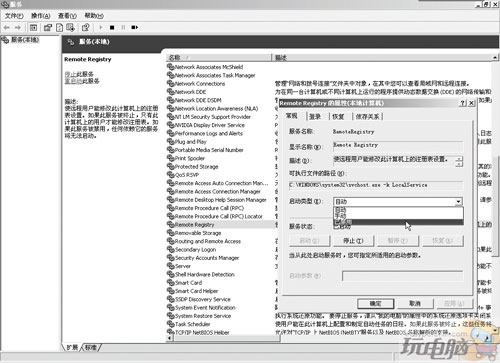The height and width of the screenshot is (363, 500).
Task: Choose the highlighted disabled startup option
Action: (x=398, y=222)
